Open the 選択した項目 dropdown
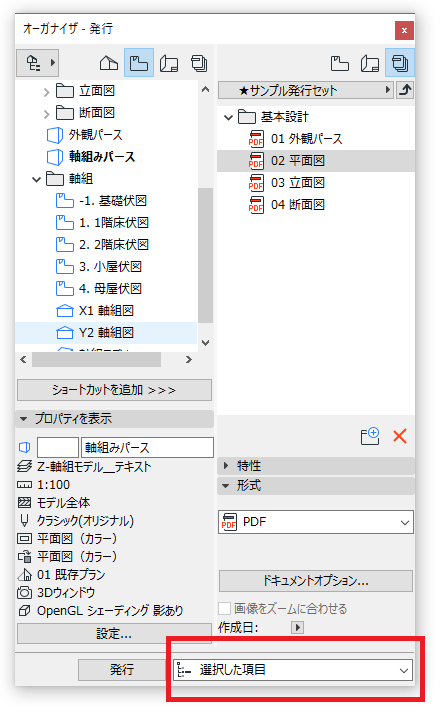 tap(293, 670)
